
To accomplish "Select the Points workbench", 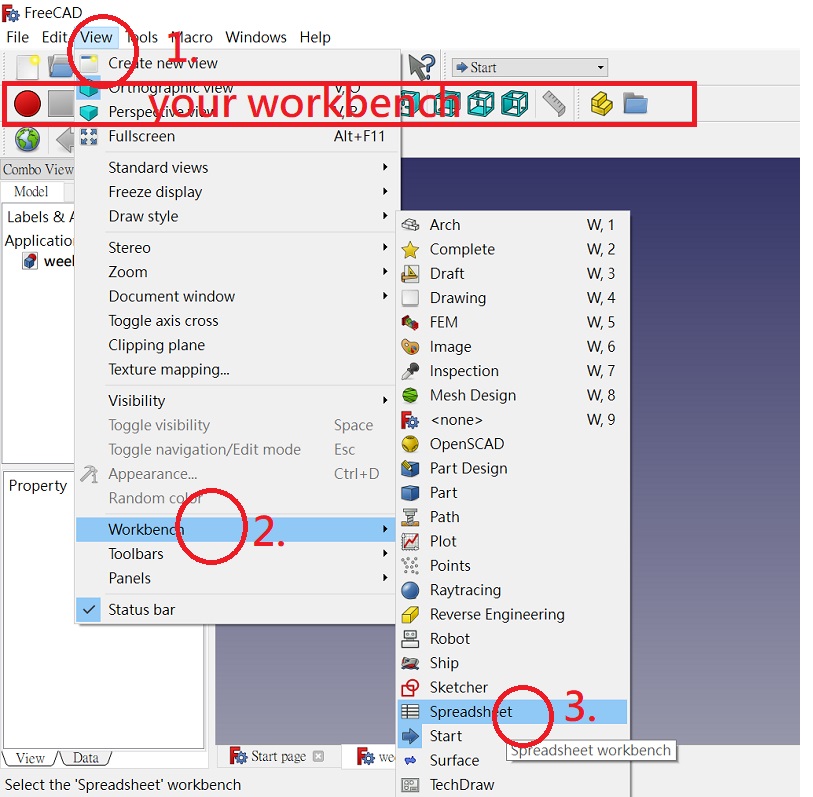I will (513, 566).
